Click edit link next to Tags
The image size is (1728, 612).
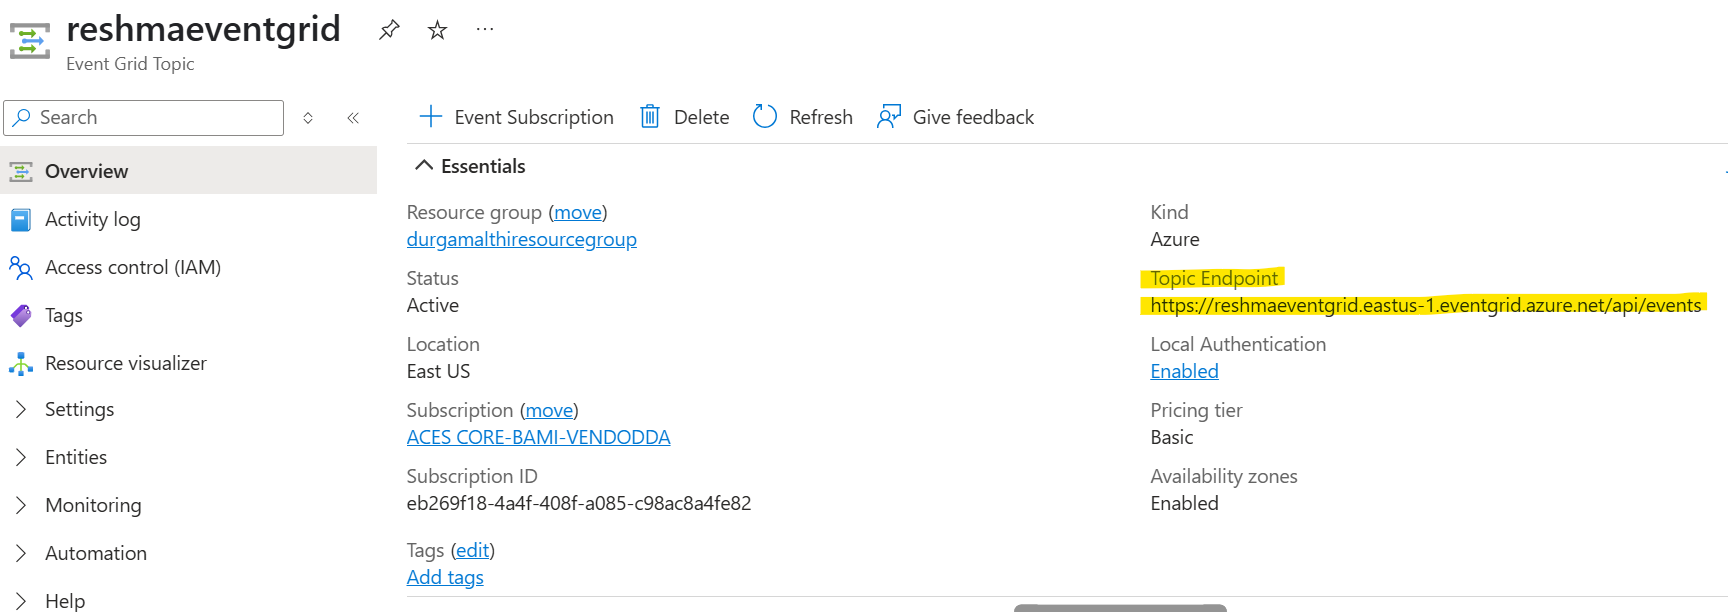[473, 550]
